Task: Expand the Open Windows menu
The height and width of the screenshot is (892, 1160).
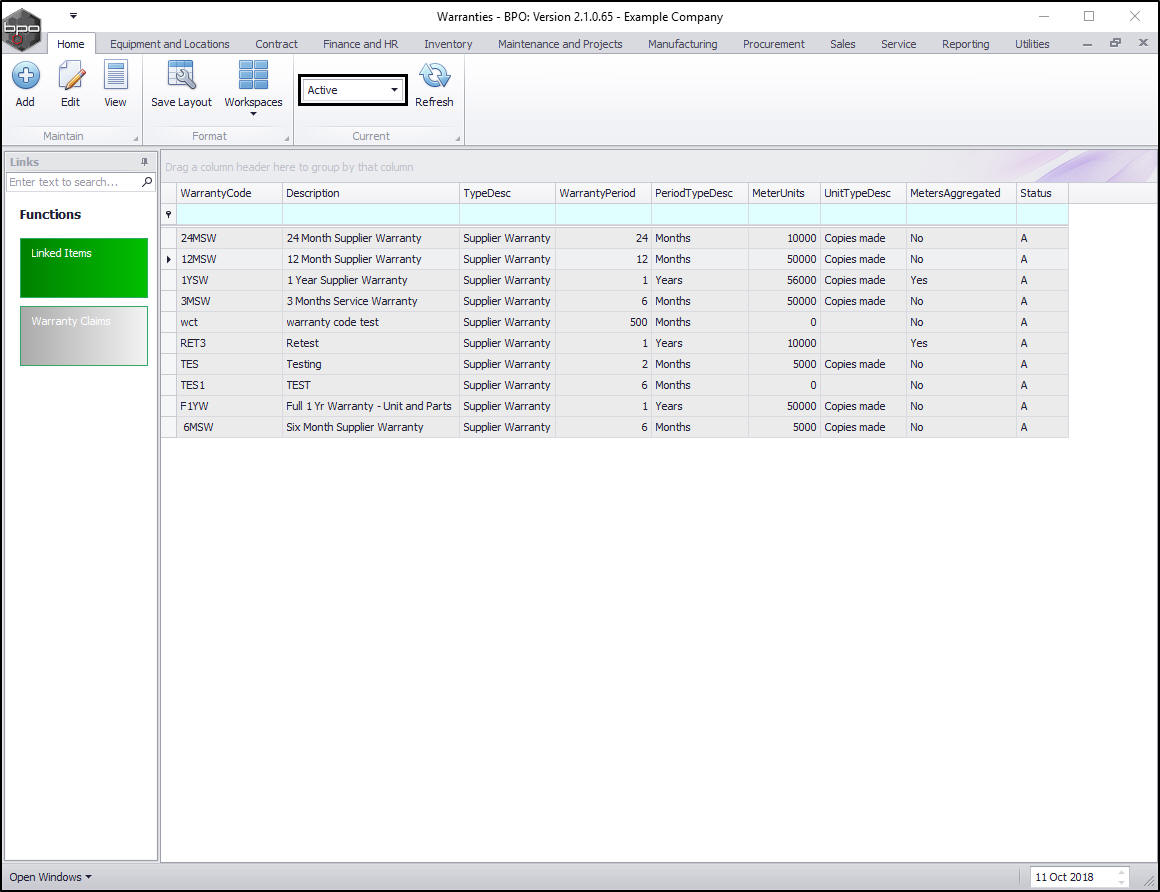Action: coord(50,876)
